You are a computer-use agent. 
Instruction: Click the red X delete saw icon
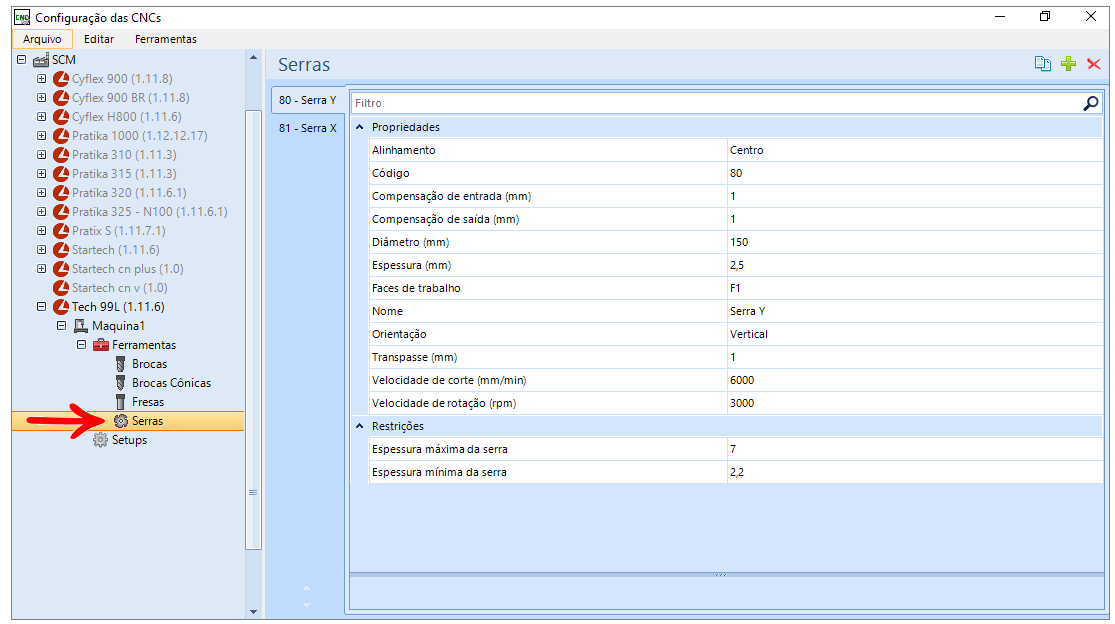(1093, 64)
